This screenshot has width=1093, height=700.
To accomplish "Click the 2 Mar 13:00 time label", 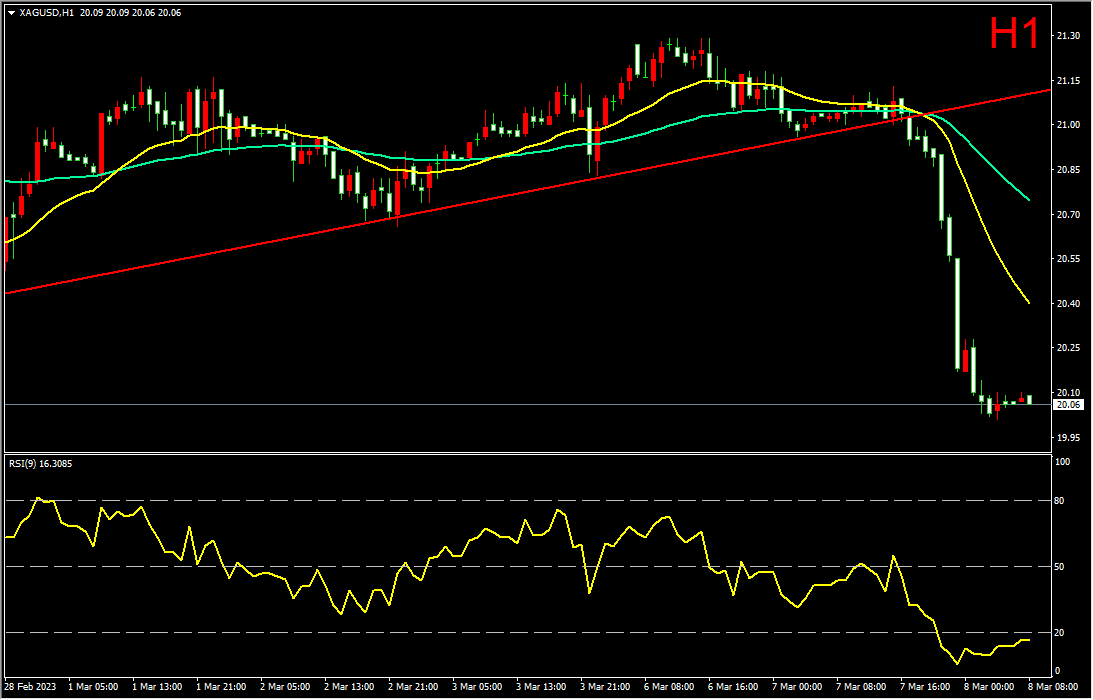I will [x=349, y=687].
